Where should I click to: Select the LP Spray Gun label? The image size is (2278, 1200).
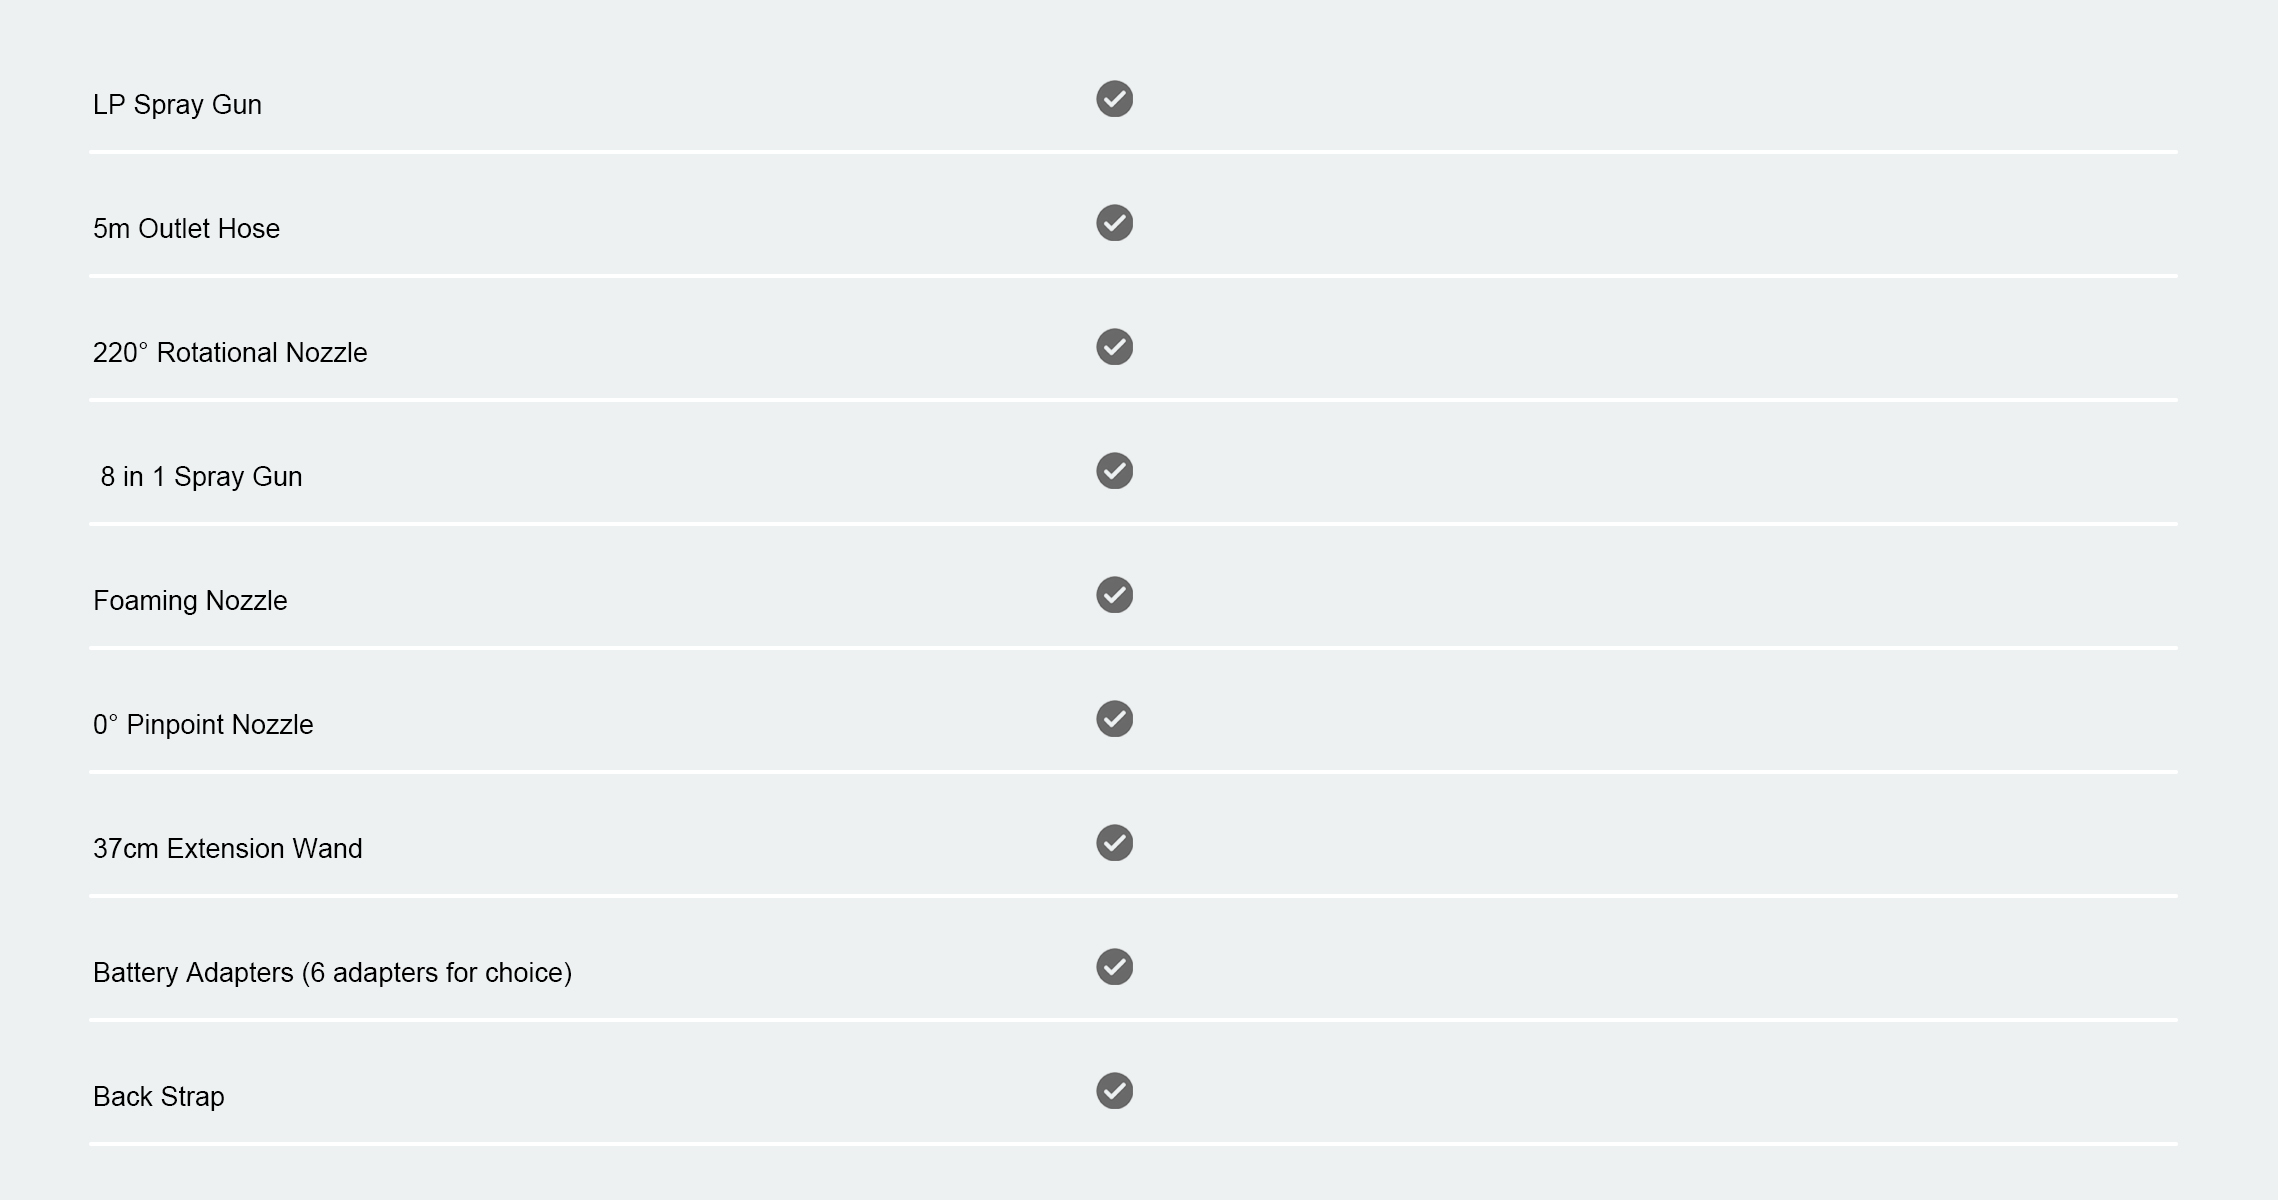point(177,105)
